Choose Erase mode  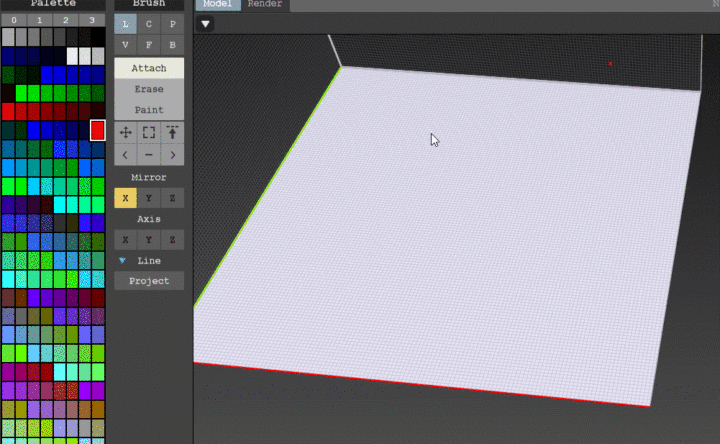point(149,89)
